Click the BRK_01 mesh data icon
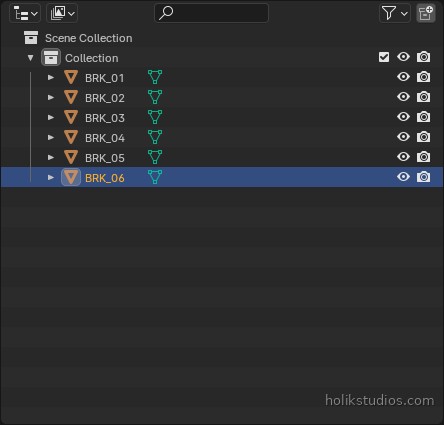Viewport: 444px width, 425px height. click(155, 77)
